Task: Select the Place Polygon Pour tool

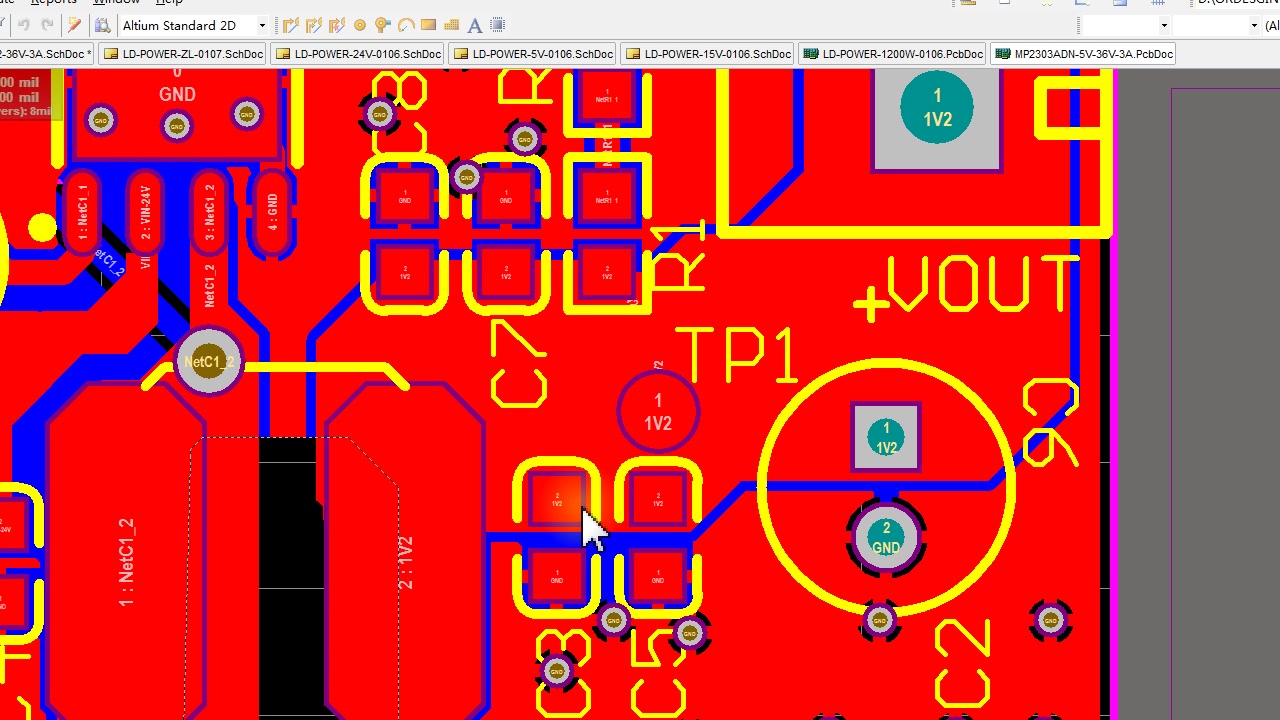Action: click(x=451, y=25)
